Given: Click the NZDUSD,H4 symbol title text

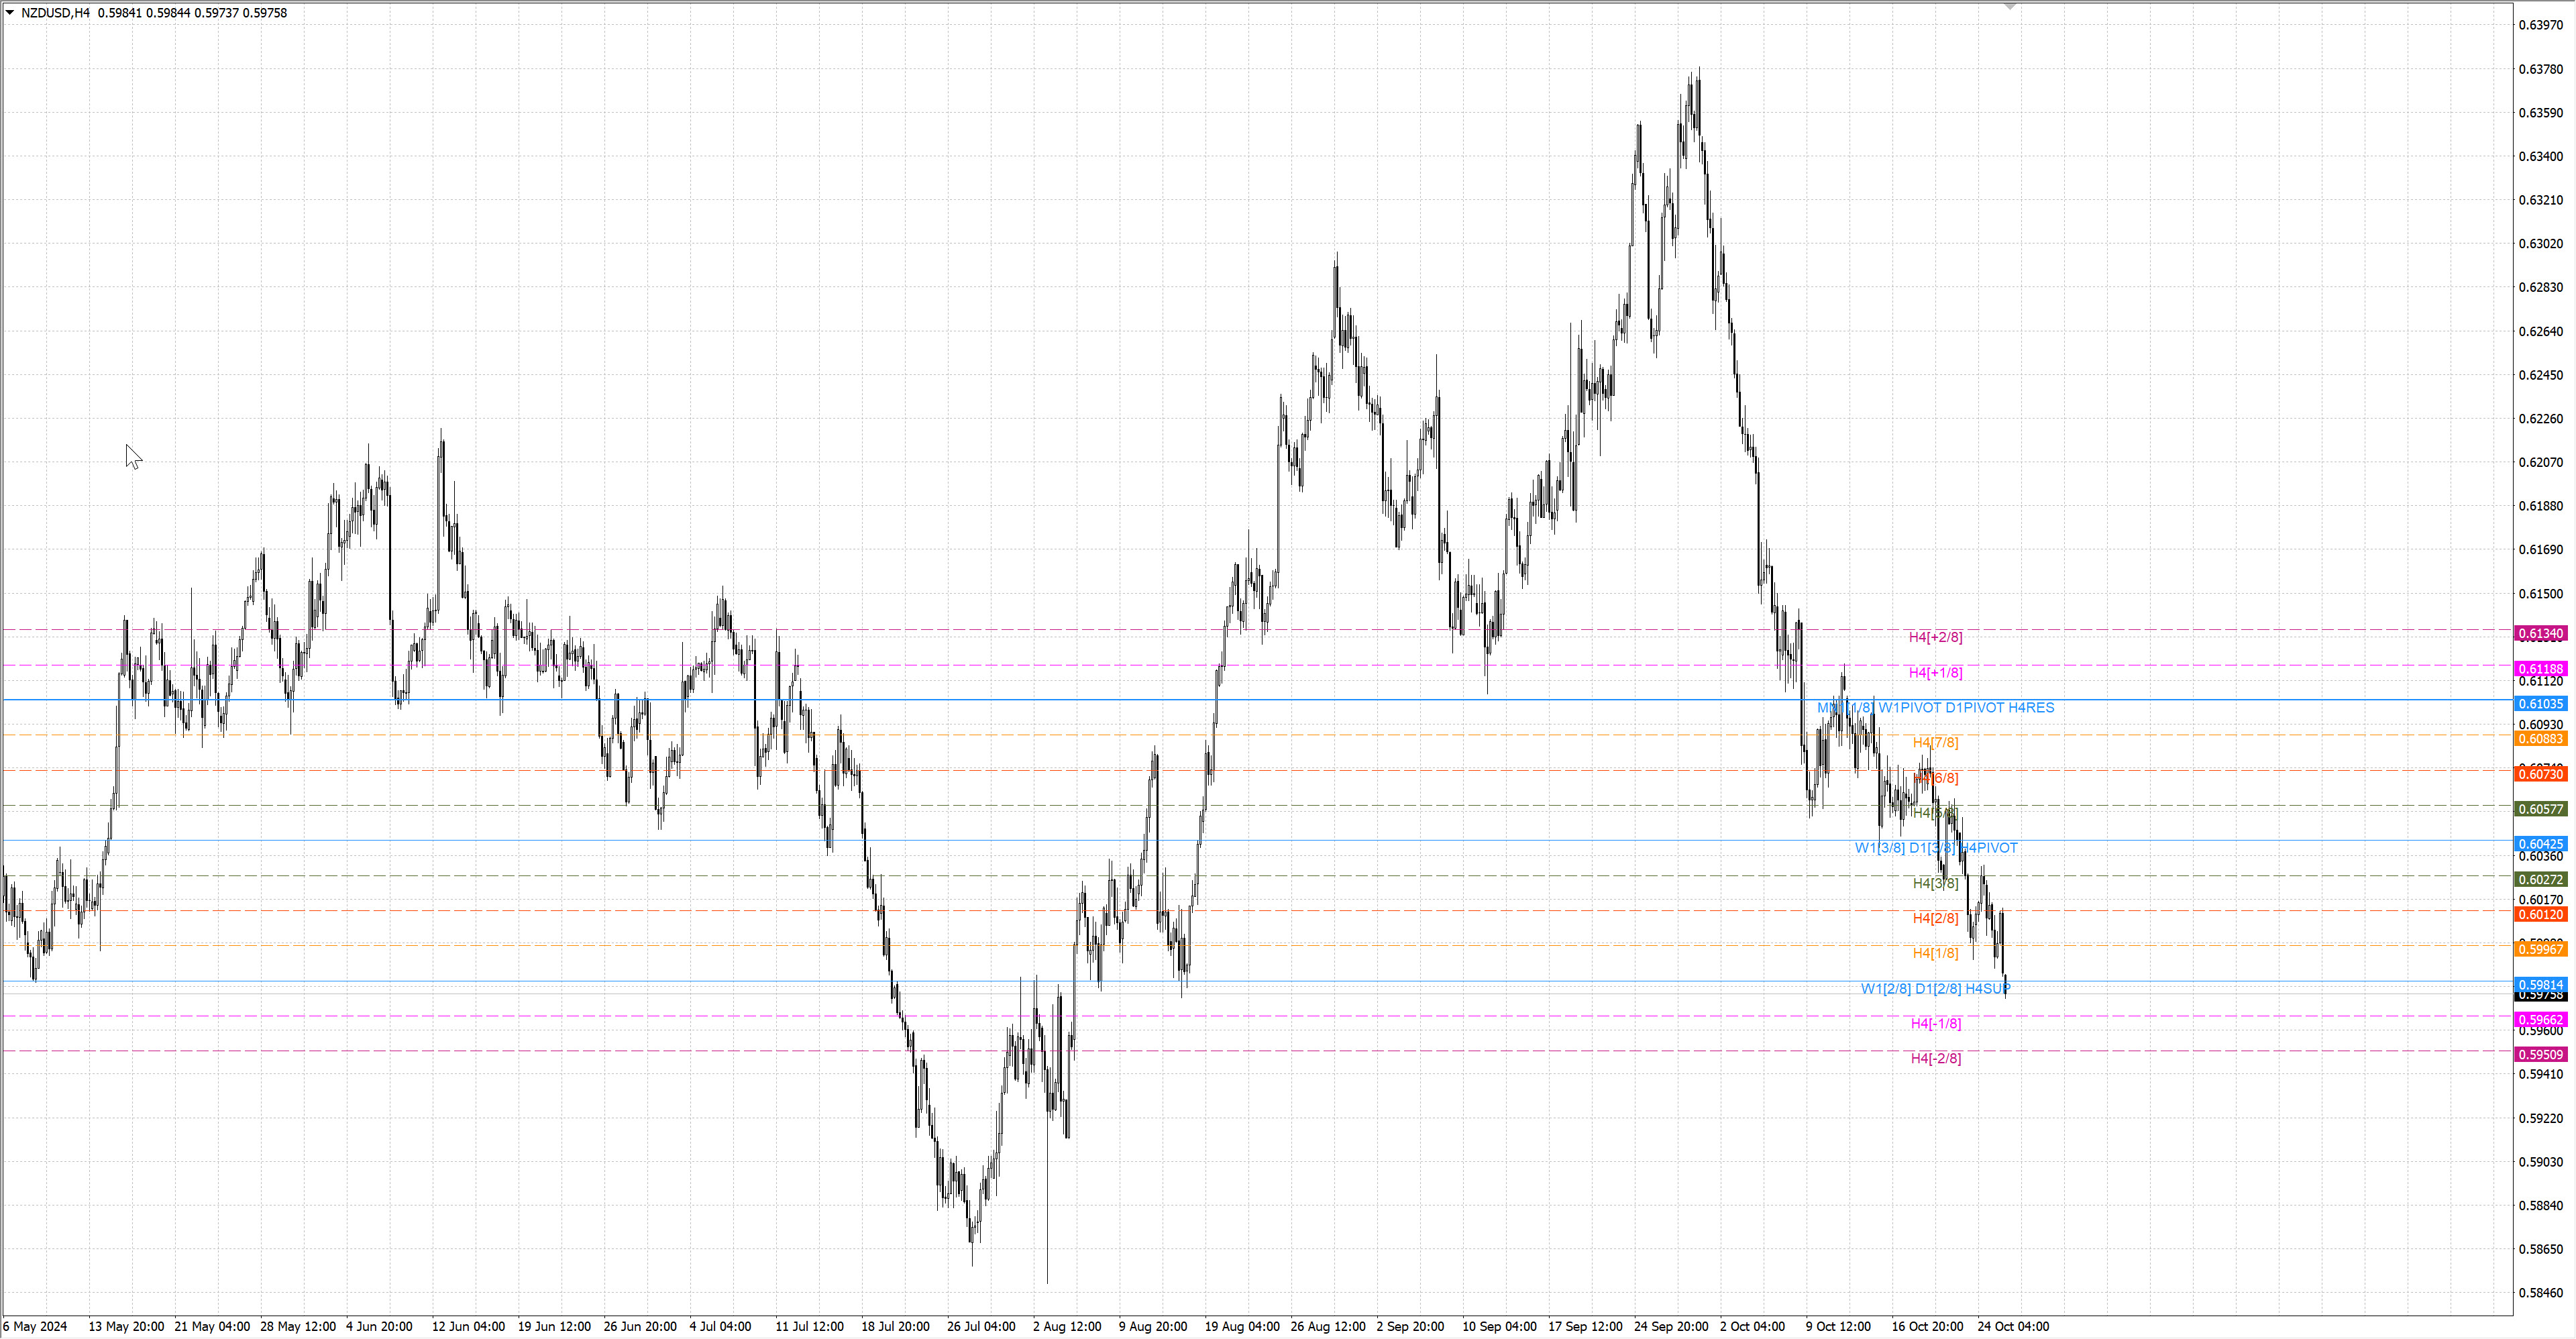Looking at the screenshot, I should coord(55,13).
